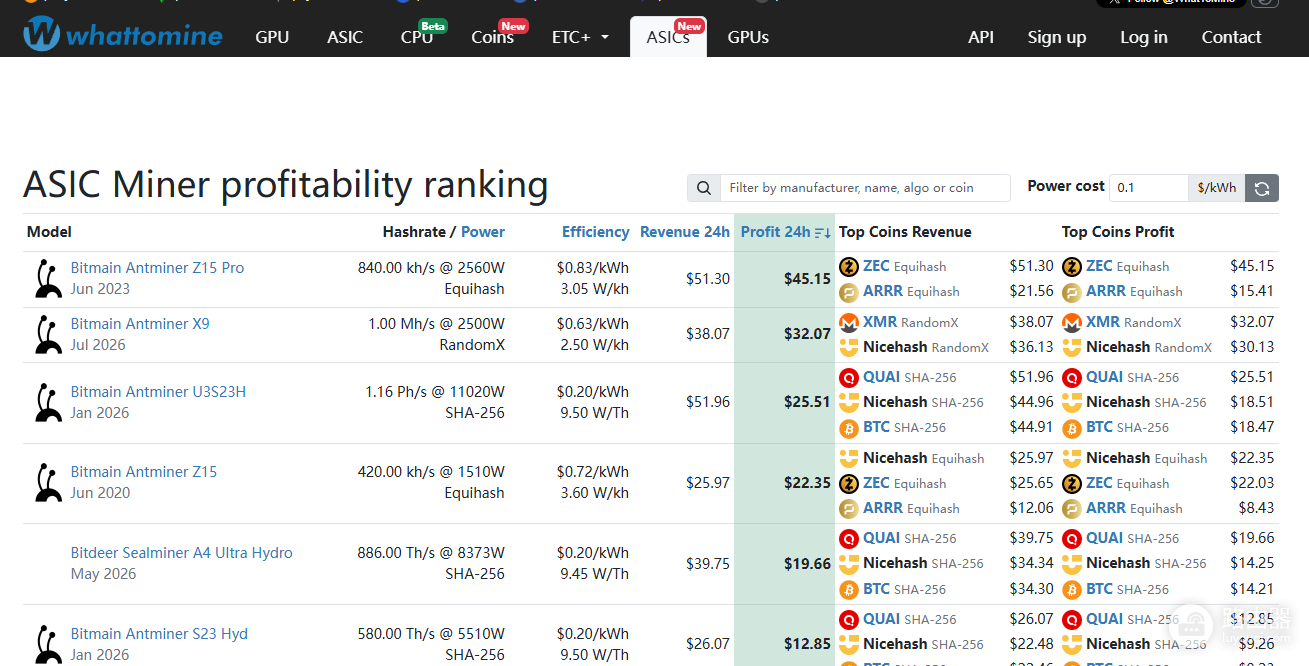1309x666 pixels.
Task: Open the CPU Beta section
Action: click(417, 37)
